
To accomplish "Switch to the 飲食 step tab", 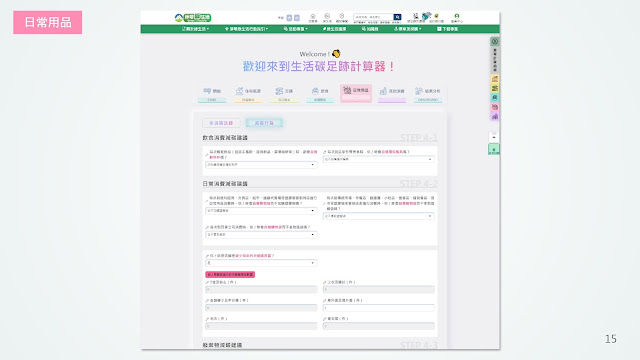I will [x=320, y=94].
